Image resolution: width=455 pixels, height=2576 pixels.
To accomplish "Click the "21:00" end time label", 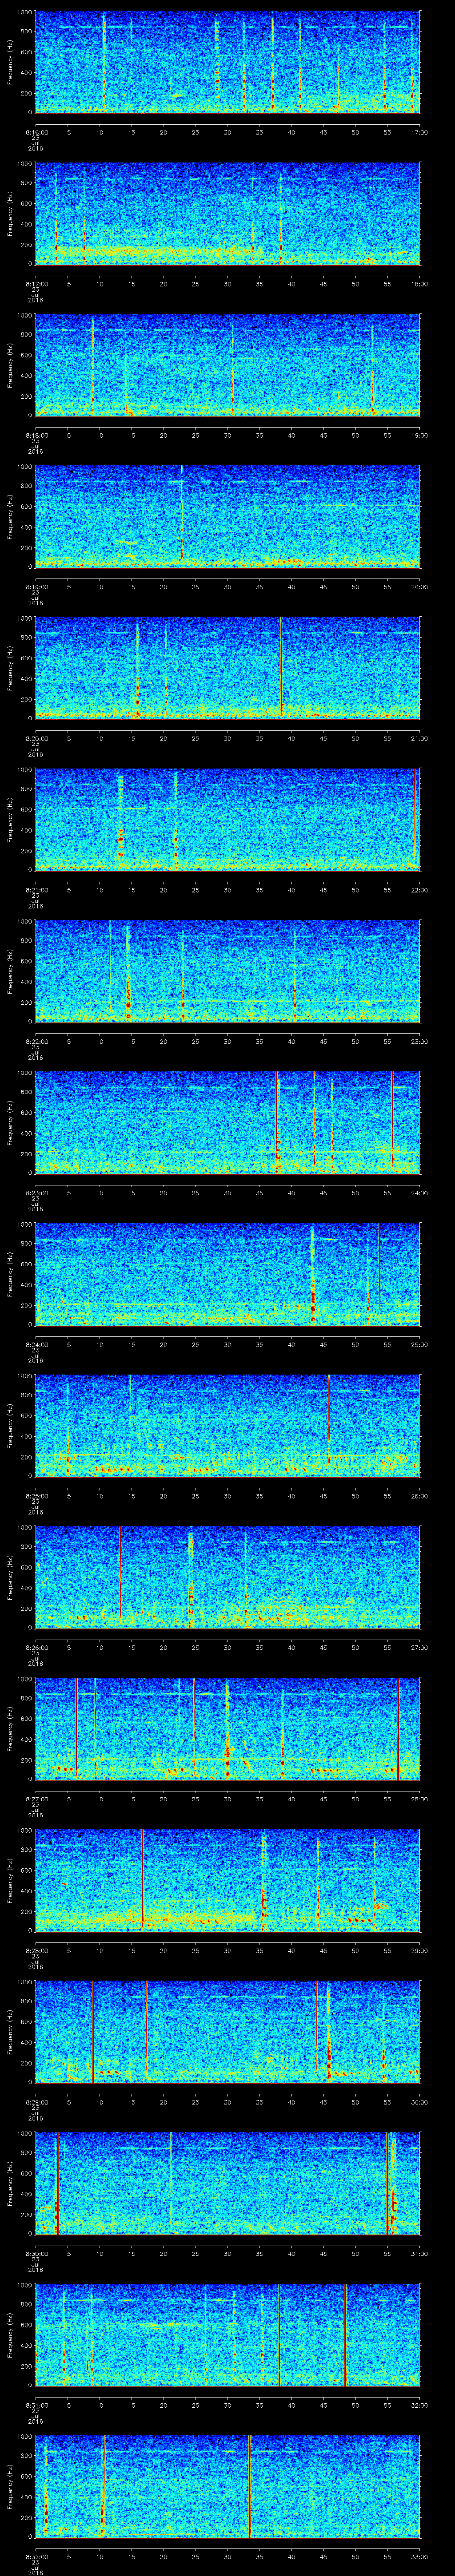I will click(x=419, y=738).
